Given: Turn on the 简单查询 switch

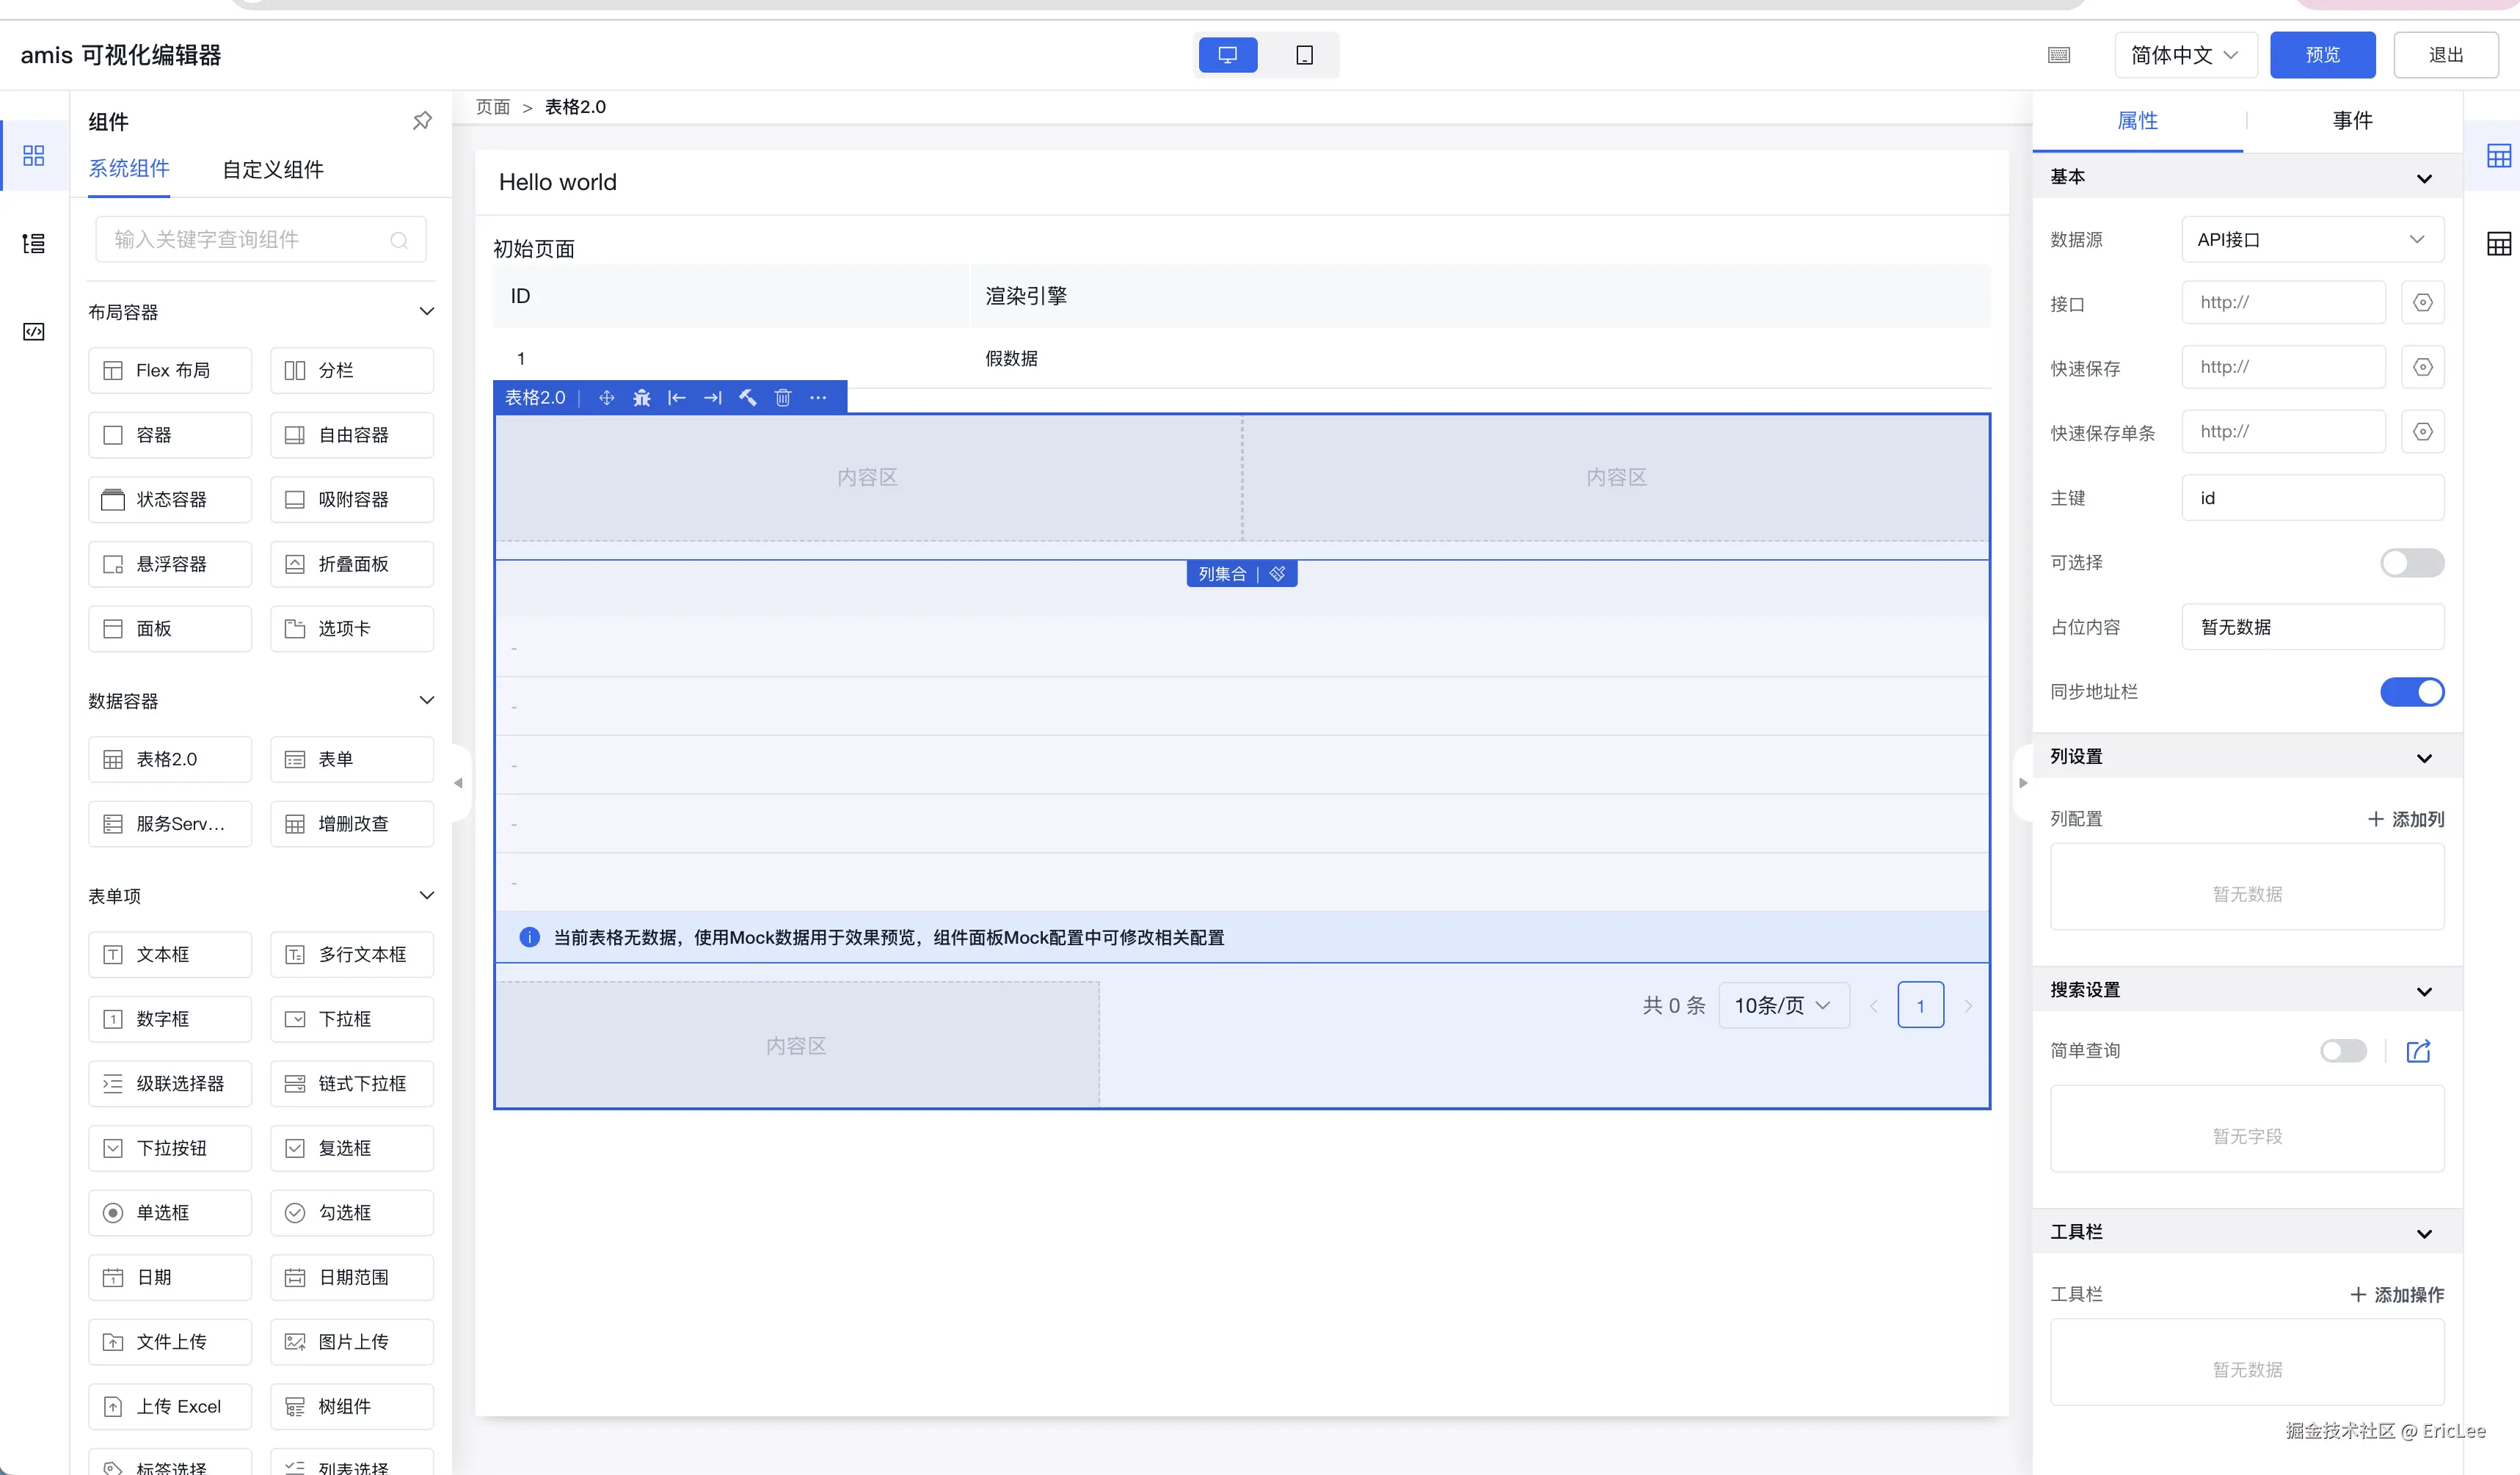Looking at the screenshot, I should pos(2343,1051).
